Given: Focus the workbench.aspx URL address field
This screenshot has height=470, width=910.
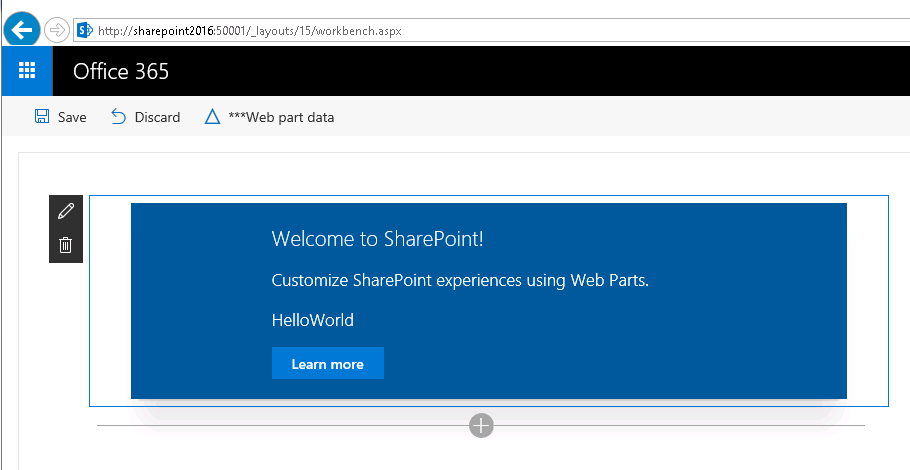Looking at the screenshot, I should (491, 30).
